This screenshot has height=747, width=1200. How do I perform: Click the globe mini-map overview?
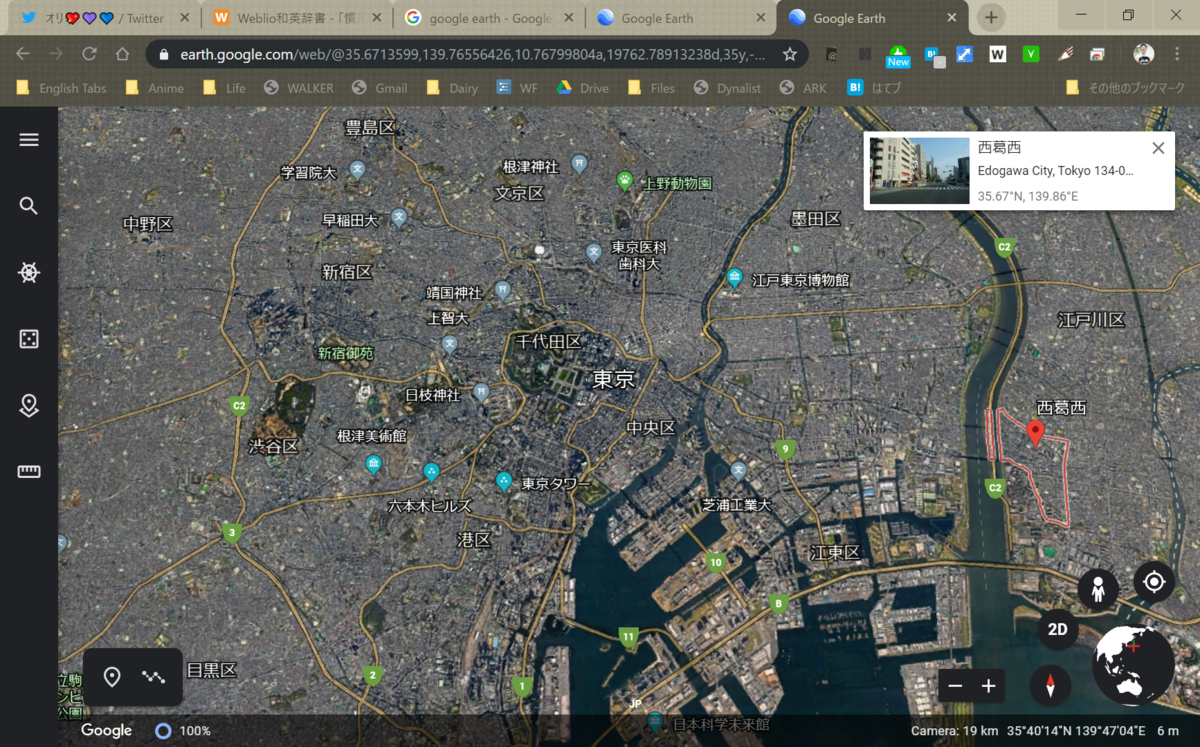(1134, 666)
